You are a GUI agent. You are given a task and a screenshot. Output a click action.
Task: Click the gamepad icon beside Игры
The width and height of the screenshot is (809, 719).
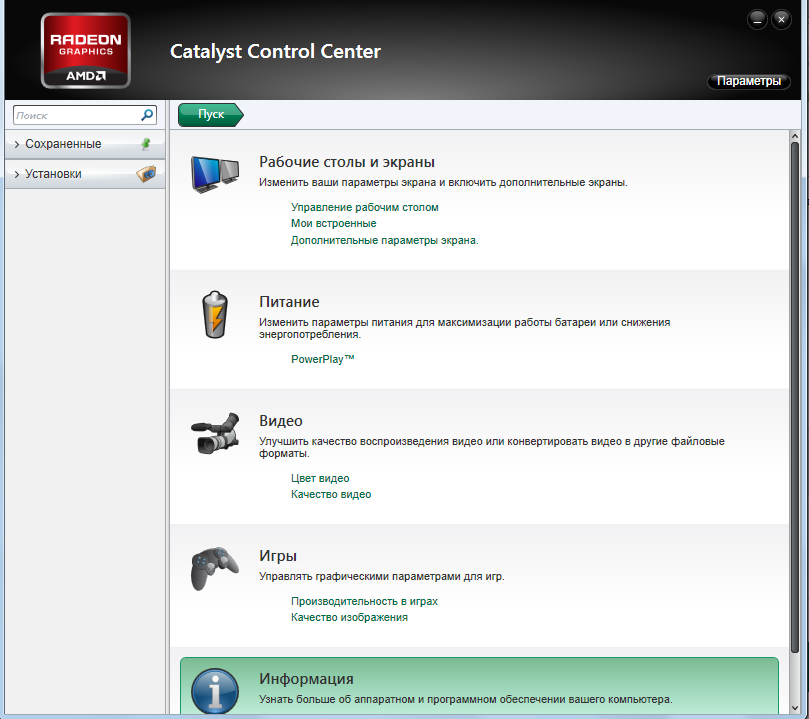click(x=215, y=568)
